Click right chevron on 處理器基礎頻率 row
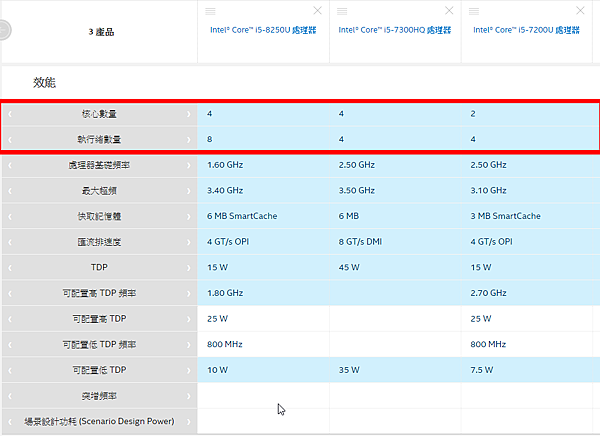 pos(189,165)
